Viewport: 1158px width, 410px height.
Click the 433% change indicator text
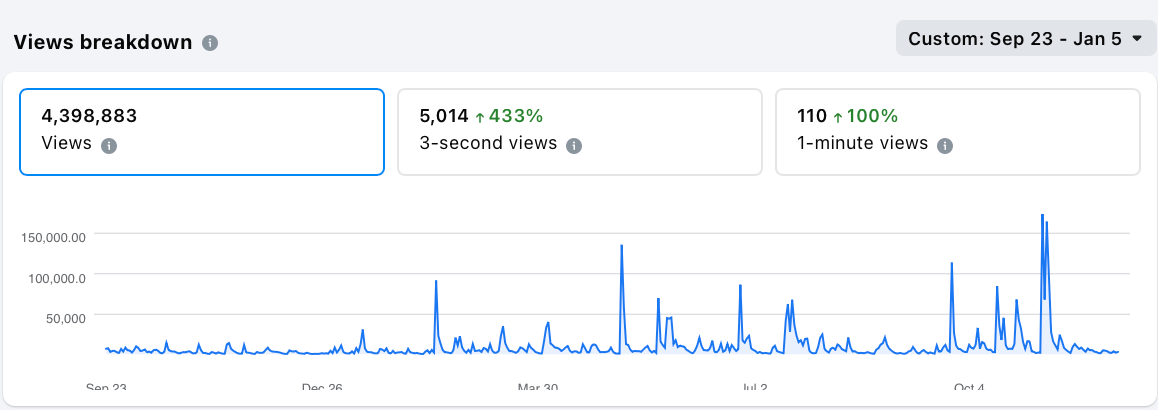click(515, 116)
